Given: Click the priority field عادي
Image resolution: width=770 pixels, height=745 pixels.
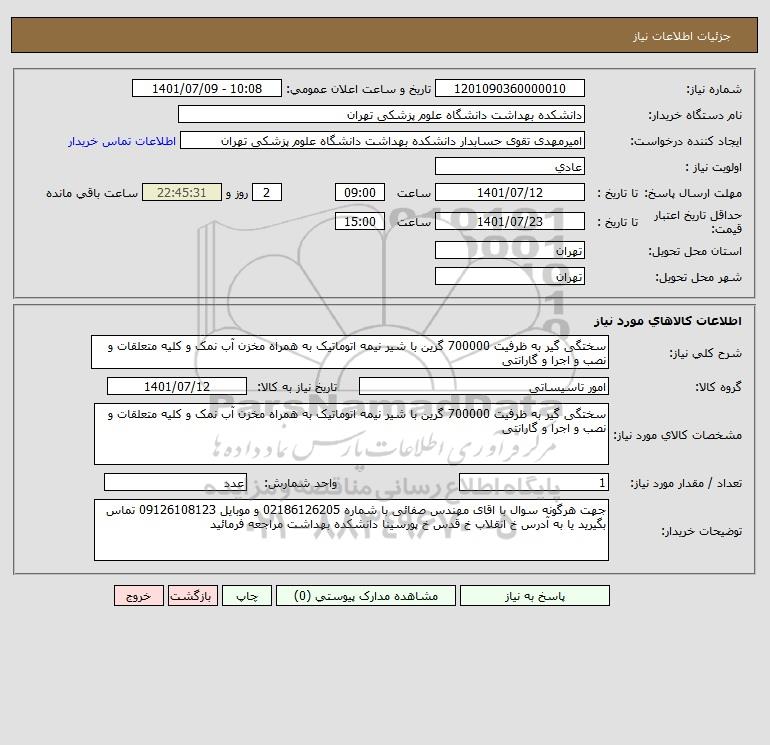Looking at the screenshot, I should (510, 166).
